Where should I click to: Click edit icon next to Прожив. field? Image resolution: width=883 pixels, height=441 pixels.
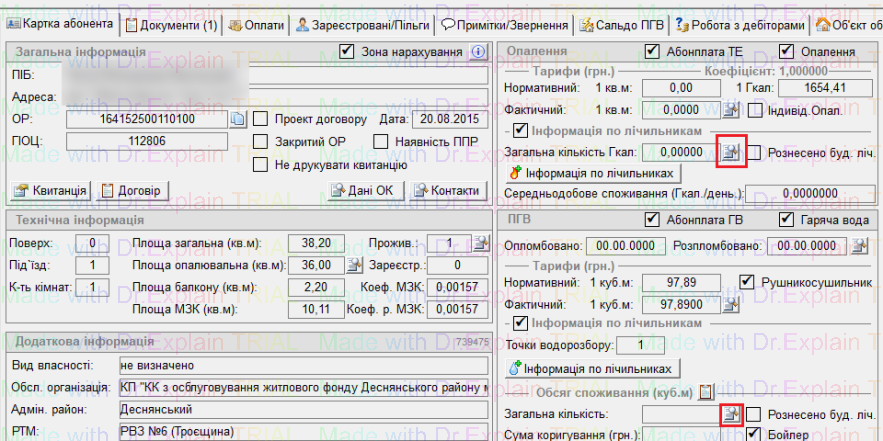[480, 242]
